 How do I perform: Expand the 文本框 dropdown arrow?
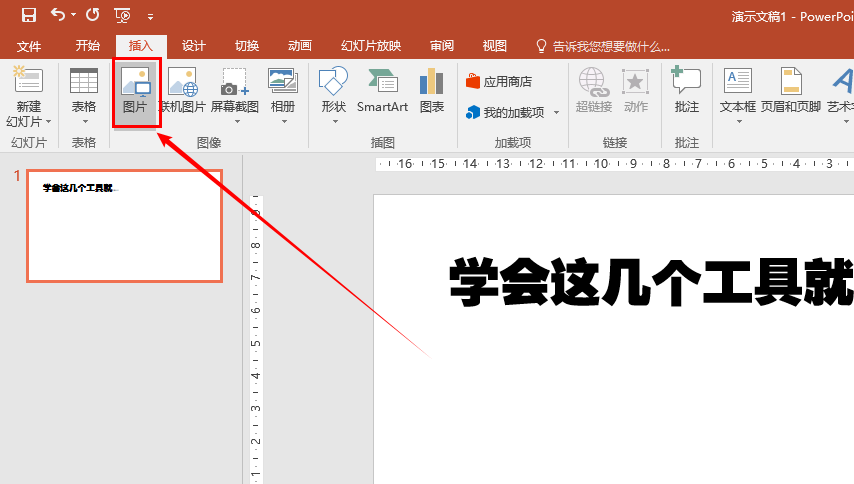(x=739, y=121)
